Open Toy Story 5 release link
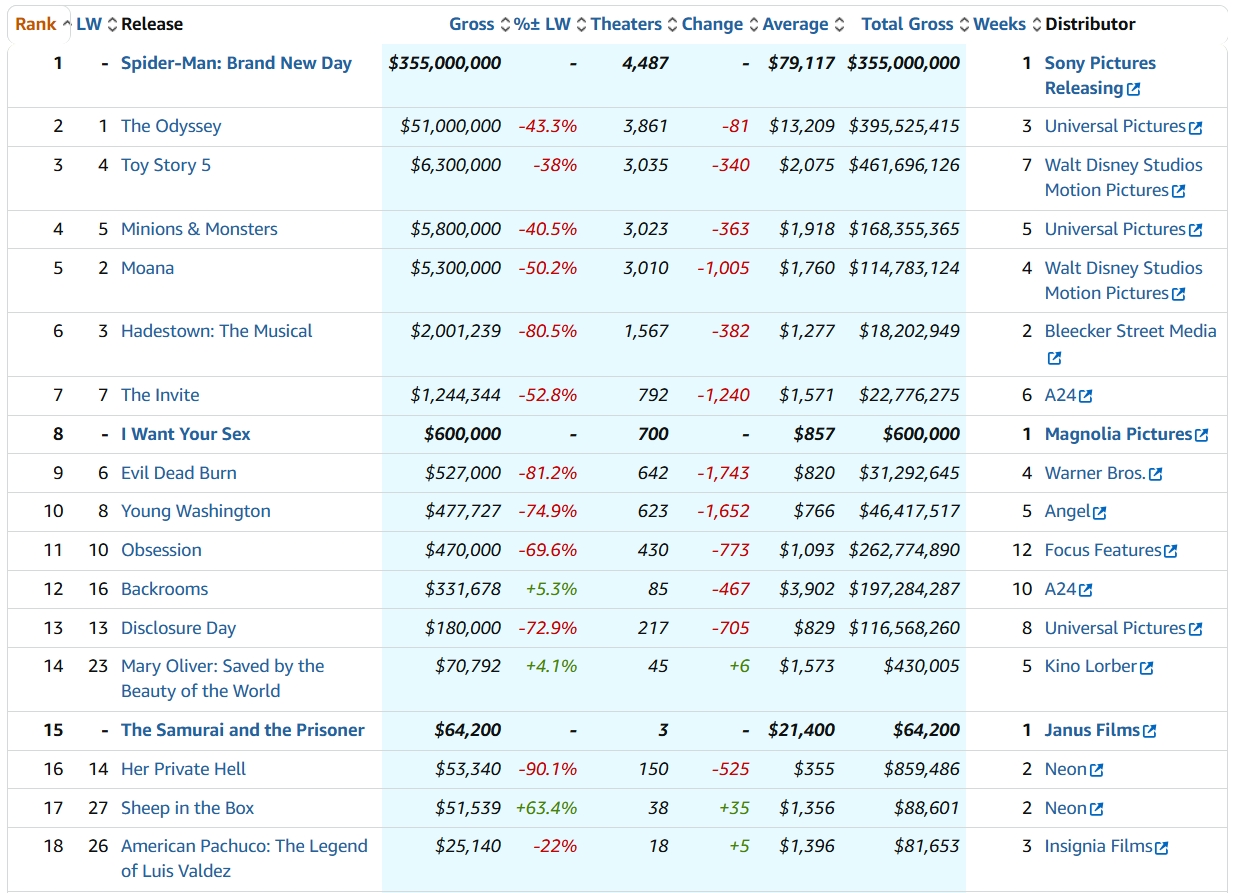Screen dimensions: 1234x893 click(x=166, y=165)
